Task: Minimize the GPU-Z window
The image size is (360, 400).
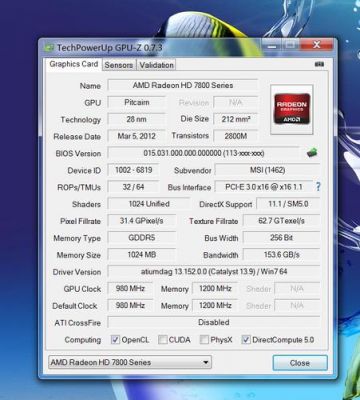Action: point(272,45)
